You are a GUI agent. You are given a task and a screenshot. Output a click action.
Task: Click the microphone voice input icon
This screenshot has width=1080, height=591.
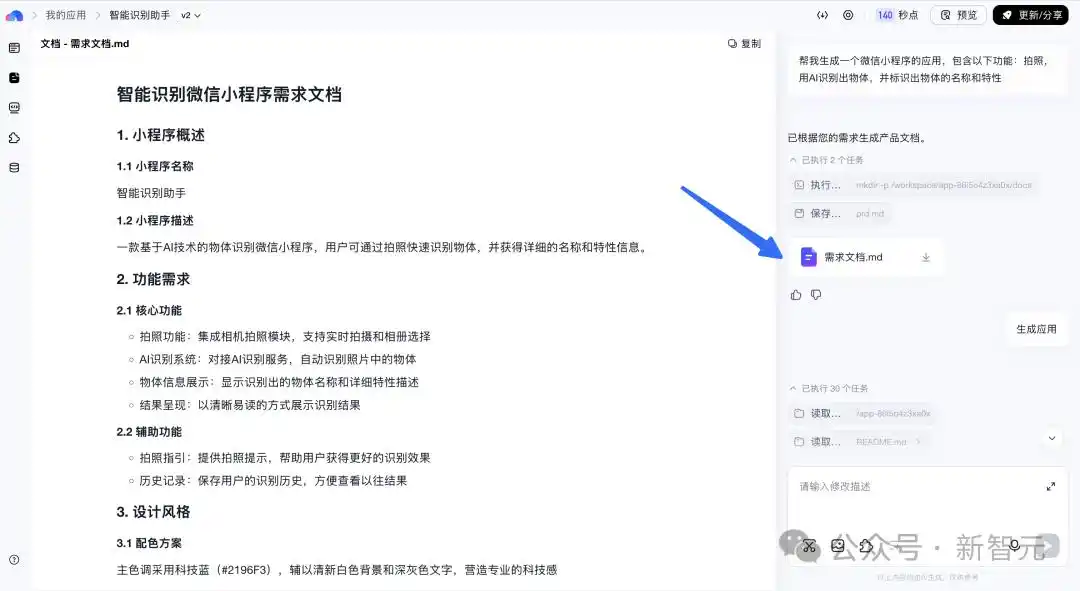tap(1015, 546)
